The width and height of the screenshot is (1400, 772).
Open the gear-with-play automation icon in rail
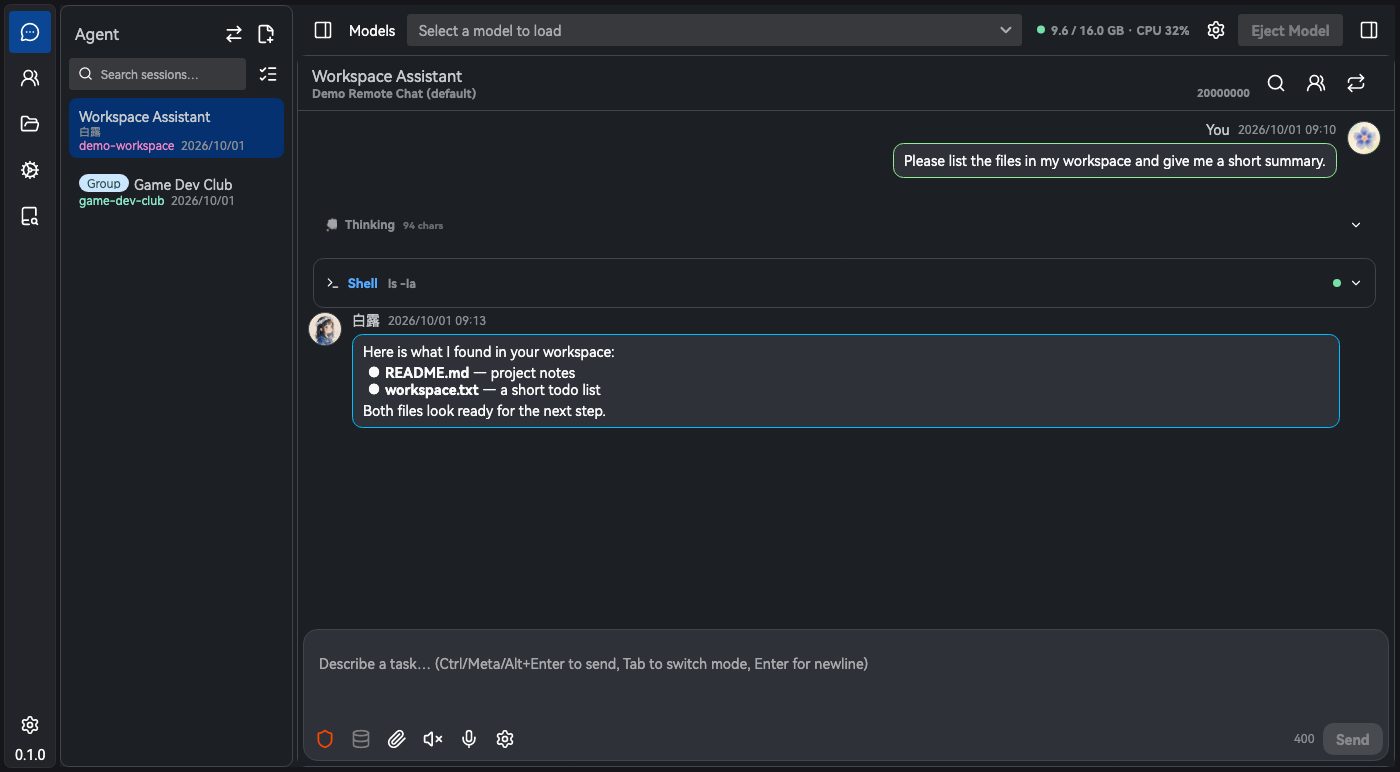(30, 170)
